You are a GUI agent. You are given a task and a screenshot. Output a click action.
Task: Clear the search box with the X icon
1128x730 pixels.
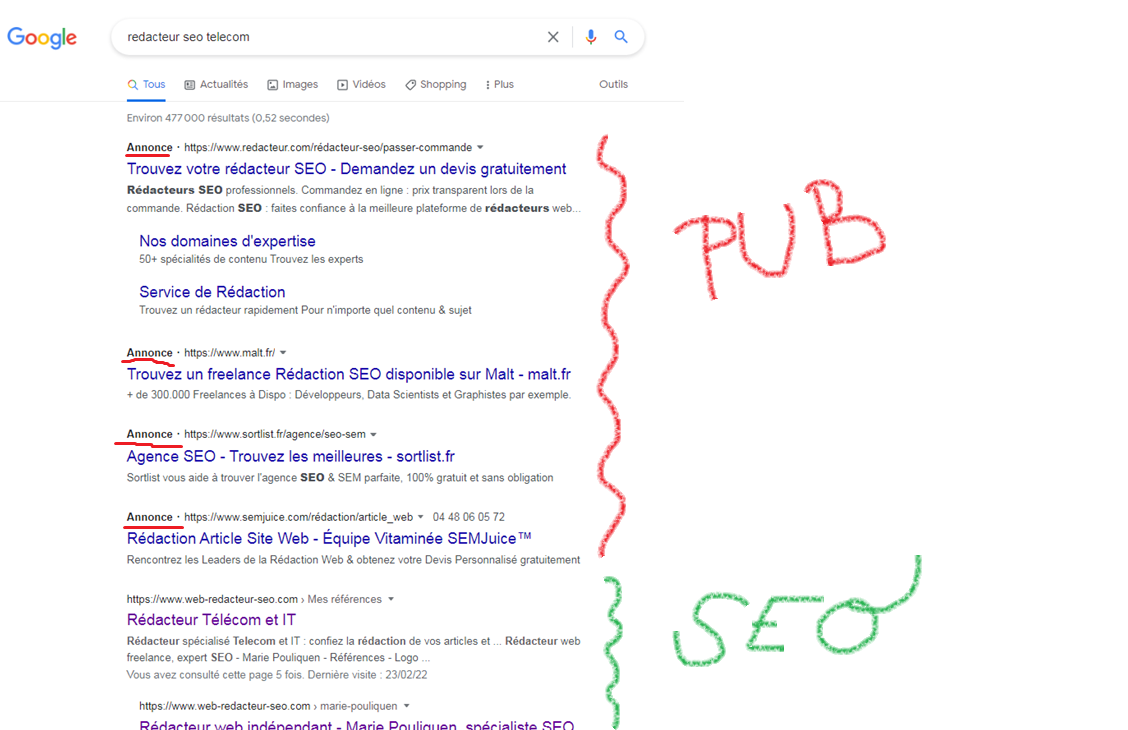point(552,37)
